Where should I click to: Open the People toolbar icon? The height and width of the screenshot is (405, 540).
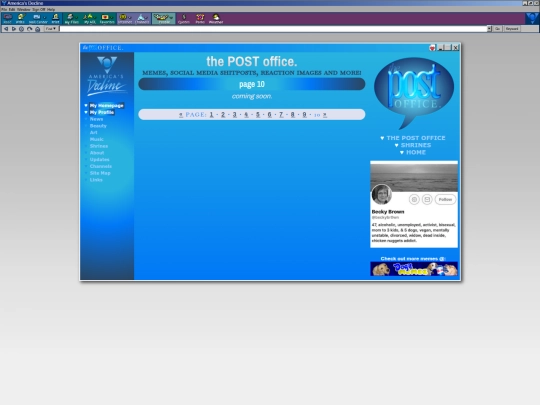click(164, 19)
